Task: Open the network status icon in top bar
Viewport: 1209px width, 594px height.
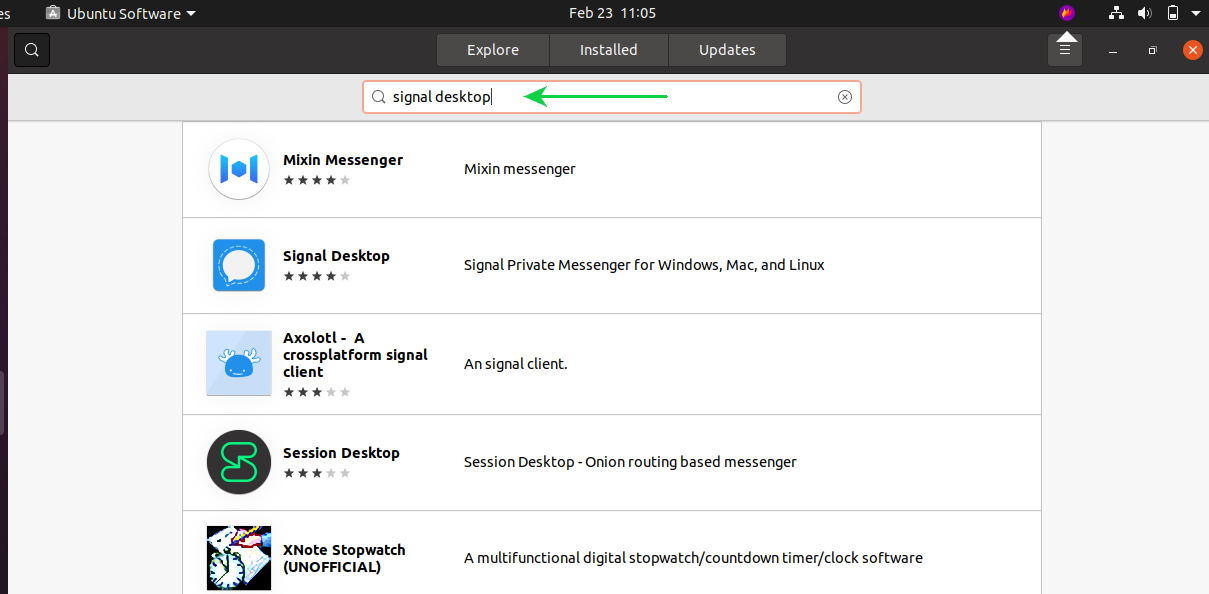Action: [x=1117, y=13]
